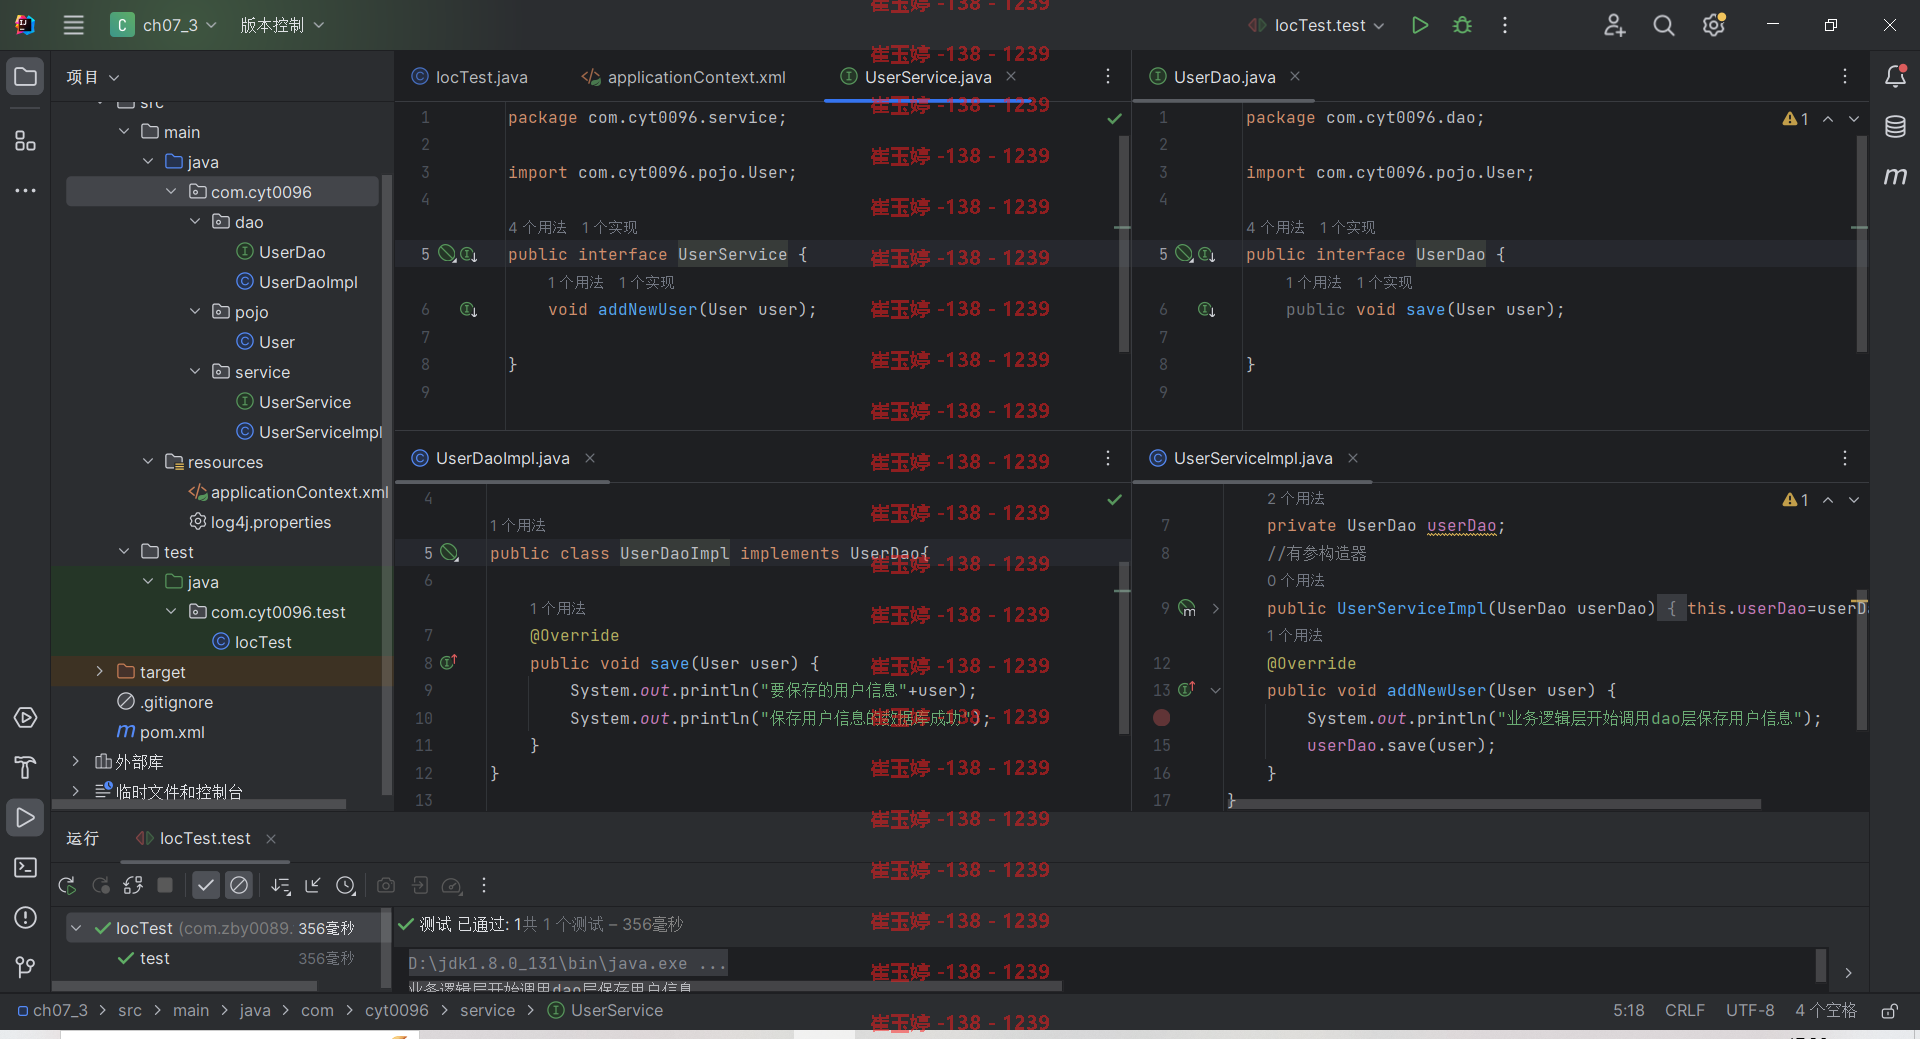This screenshot has height=1039, width=1920.
Task: Open the ch07_3 project dropdown
Action: pyautogui.click(x=164, y=25)
